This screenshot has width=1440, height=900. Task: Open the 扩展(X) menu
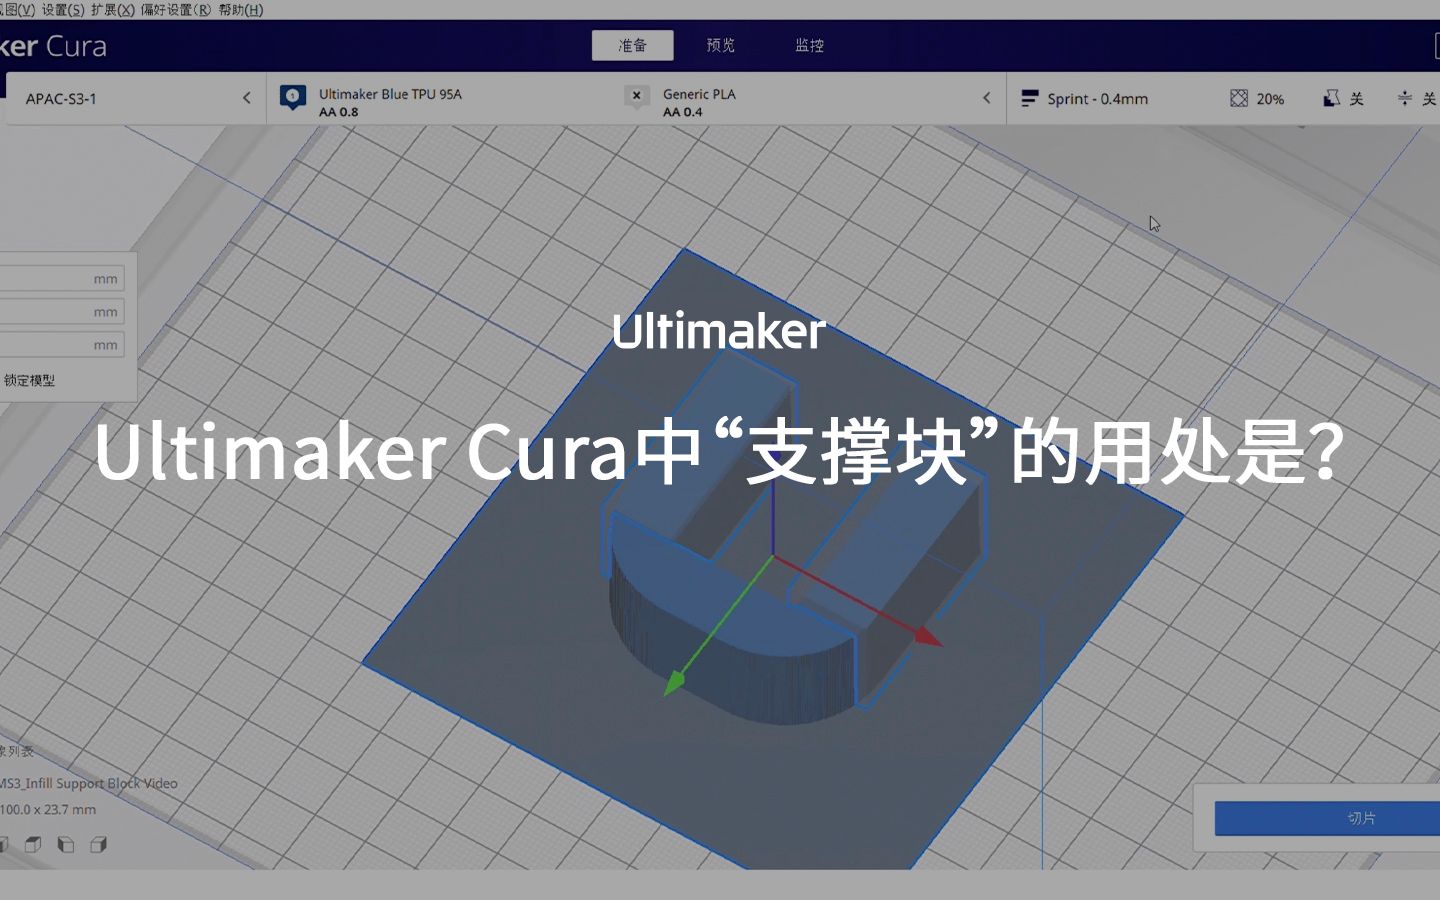click(112, 9)
